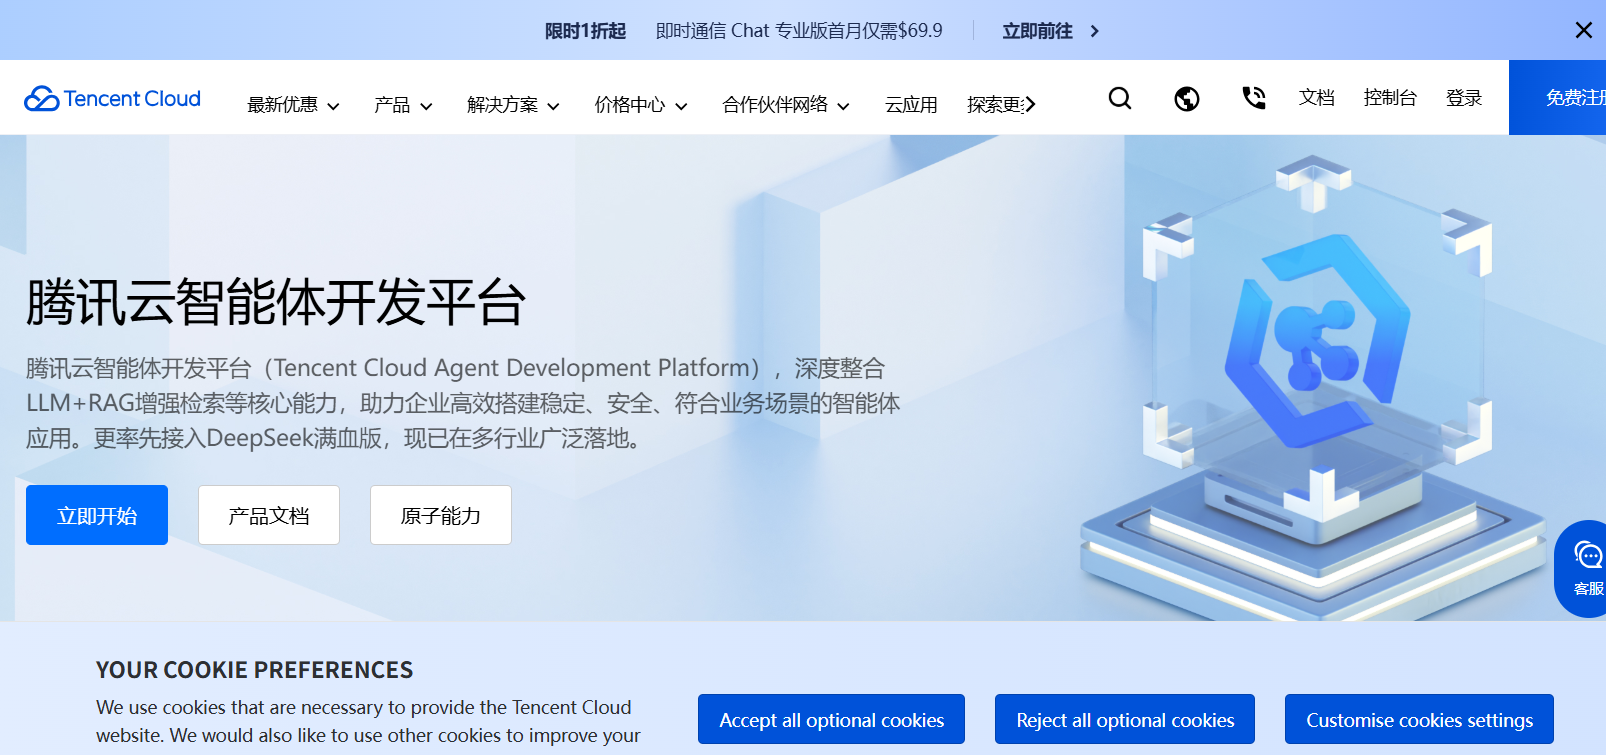Click Accept all optional cookies
Viewport: 1606px width, 755px height.
831,719
